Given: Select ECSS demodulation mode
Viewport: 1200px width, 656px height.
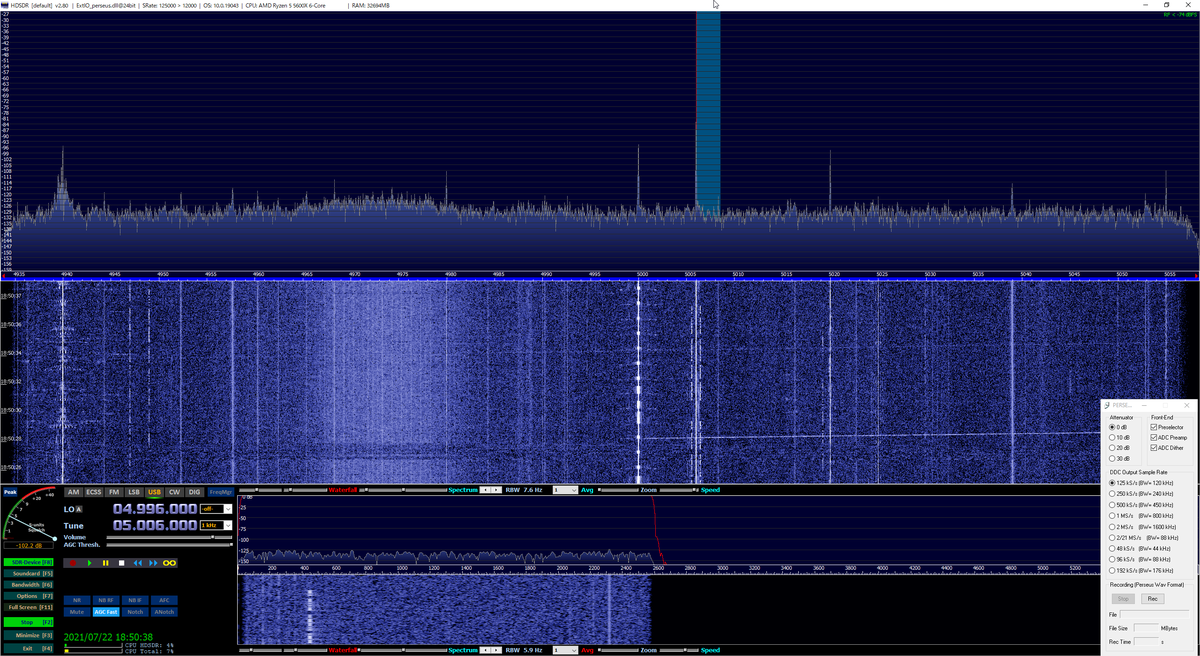Looking at the screenshot, I should click(x=94, y=492).
